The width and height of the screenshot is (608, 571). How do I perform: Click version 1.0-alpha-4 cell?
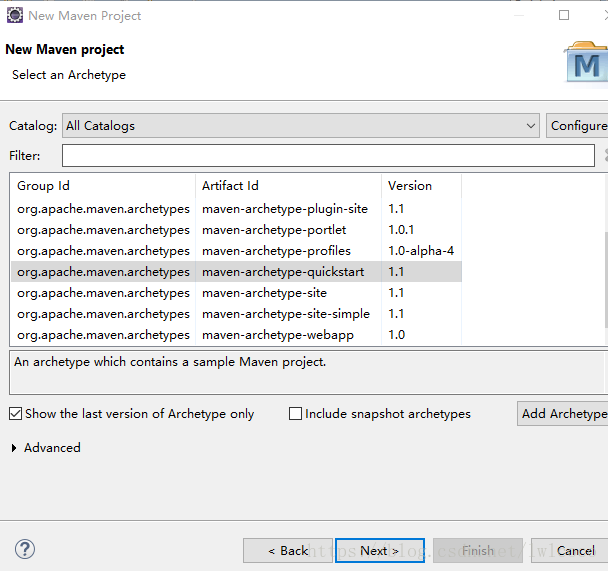click(421, 251)
